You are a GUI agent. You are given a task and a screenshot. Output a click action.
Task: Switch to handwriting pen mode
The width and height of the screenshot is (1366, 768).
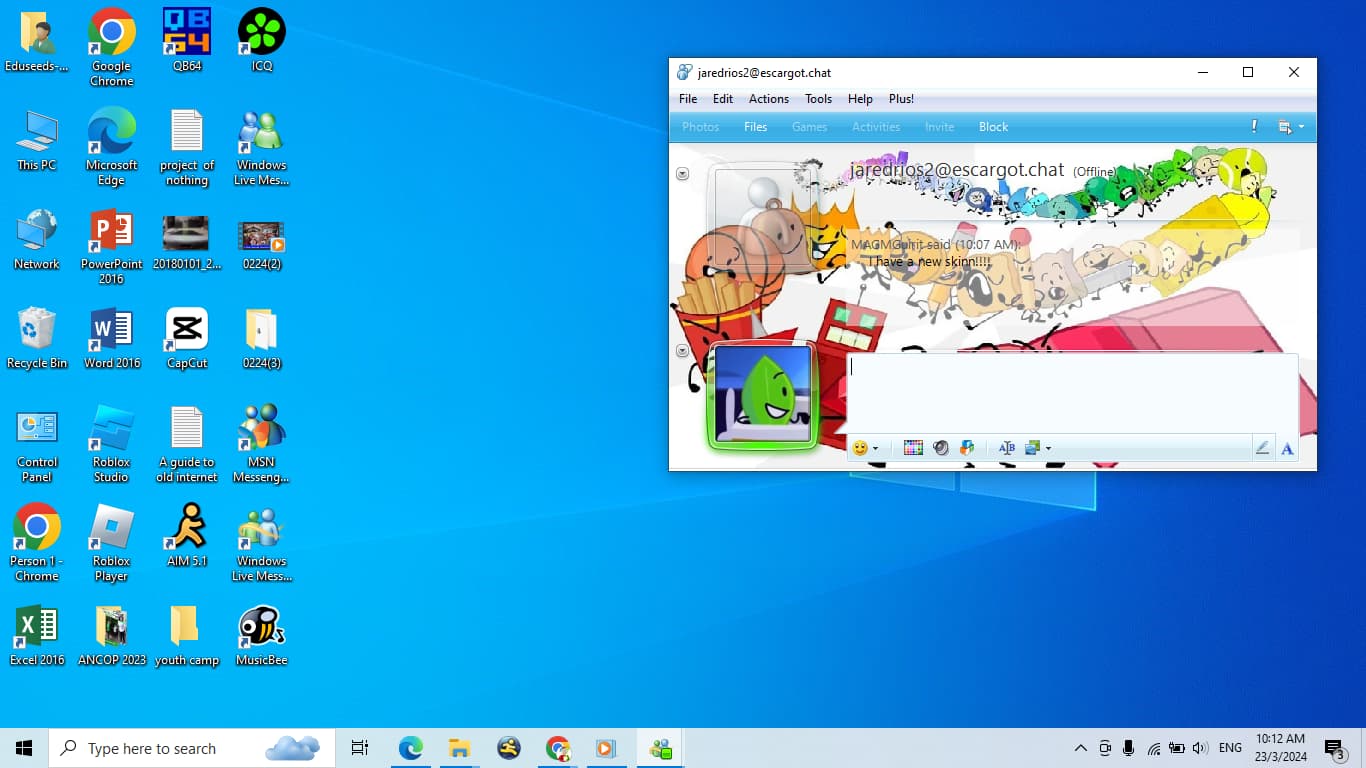pyautogui.click(x=1262, y=448)
